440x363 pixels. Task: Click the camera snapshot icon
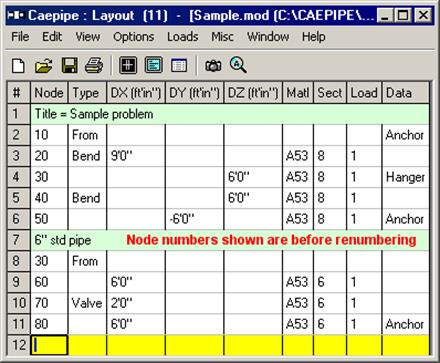[x=213, y=65]
